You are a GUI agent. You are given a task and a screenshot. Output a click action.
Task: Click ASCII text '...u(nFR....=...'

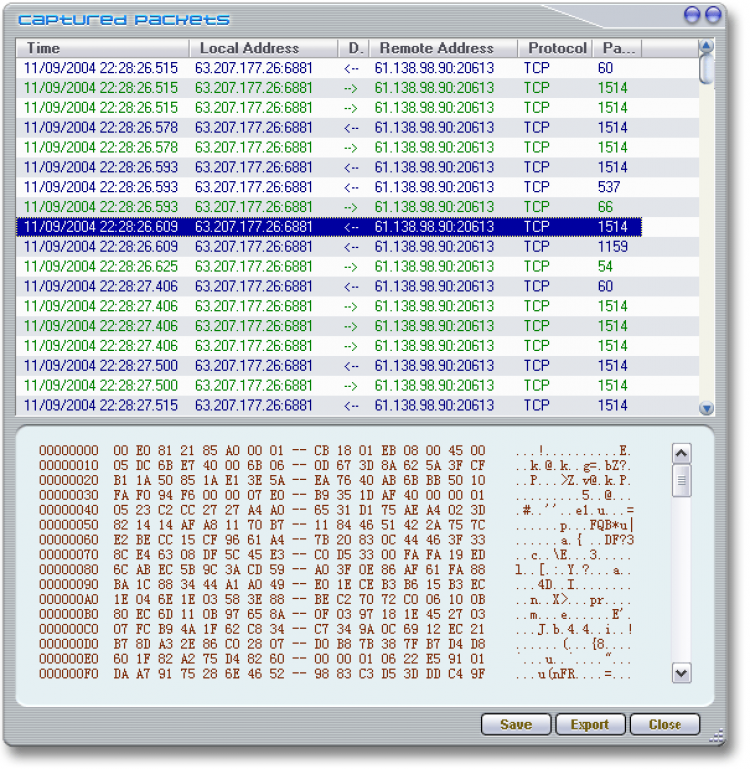tap(573, 674)
